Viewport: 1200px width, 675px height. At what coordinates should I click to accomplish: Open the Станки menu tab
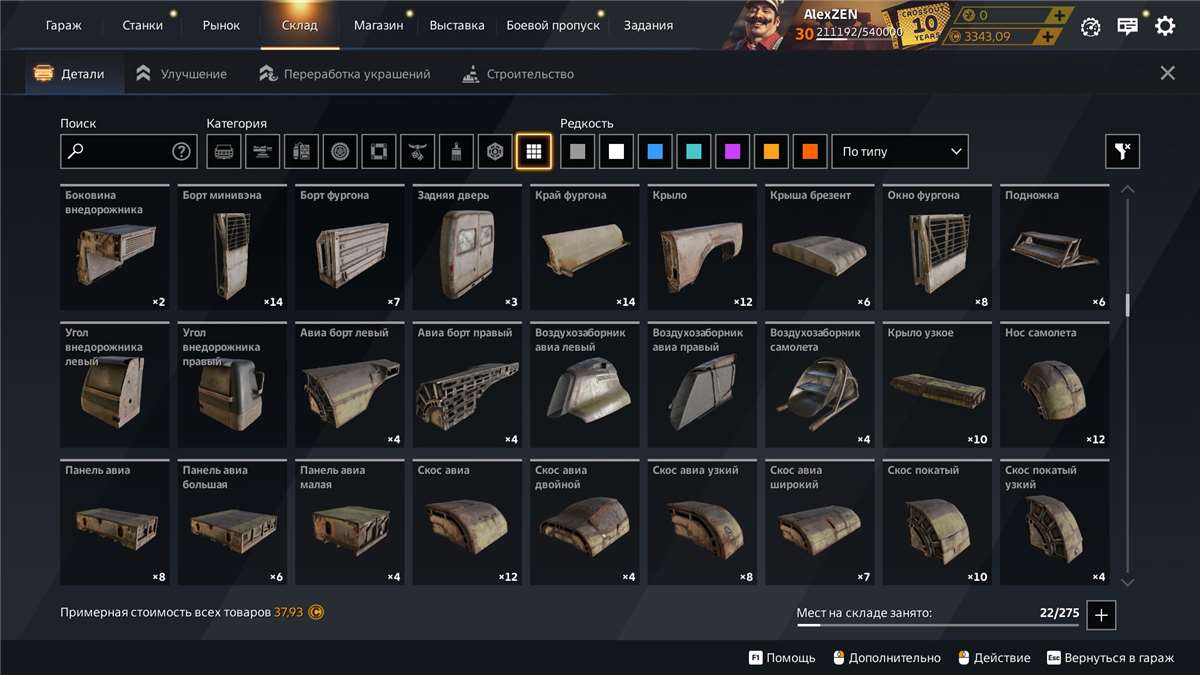[x=143, y=25]
